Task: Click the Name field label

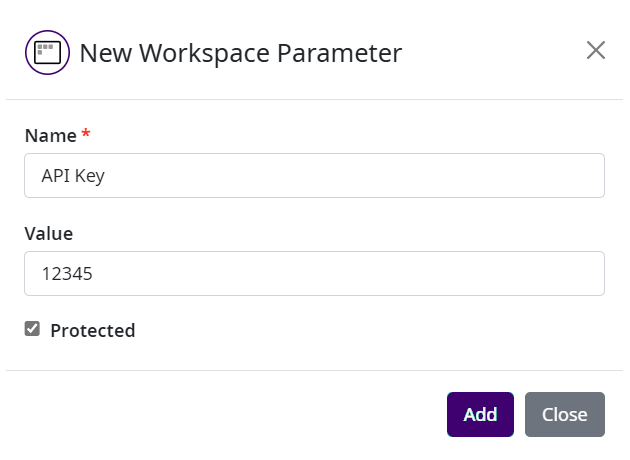Action: pyautogui.click(x=50, y=135)
